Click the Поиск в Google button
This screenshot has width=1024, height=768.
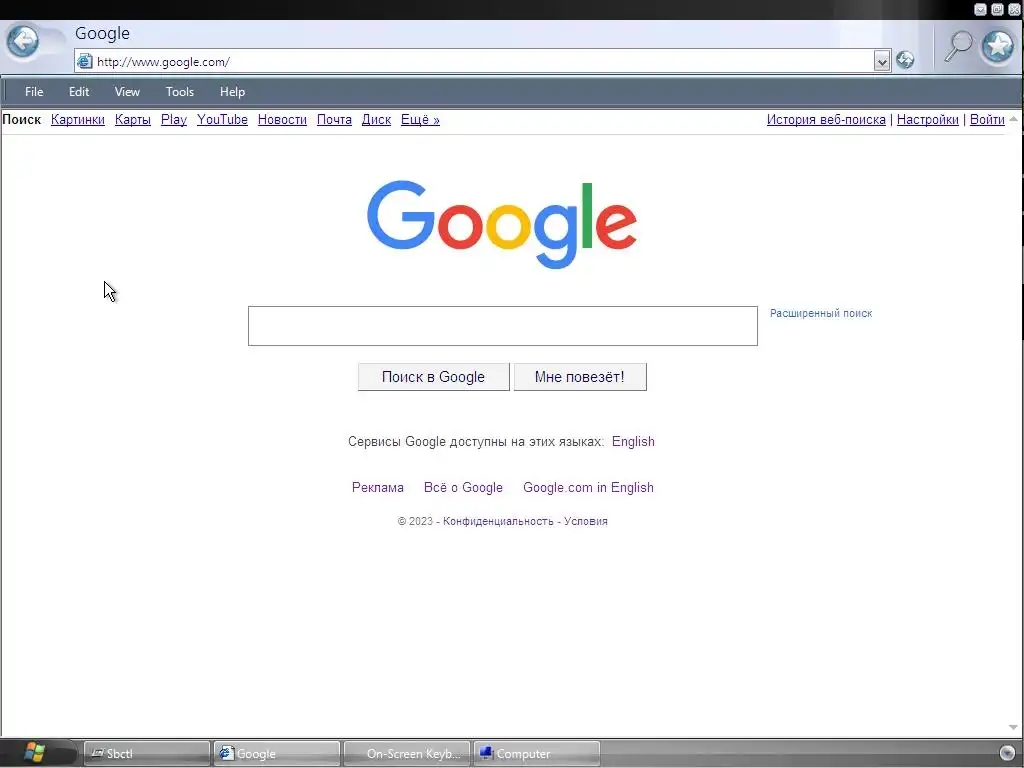(x=434, y=377)
